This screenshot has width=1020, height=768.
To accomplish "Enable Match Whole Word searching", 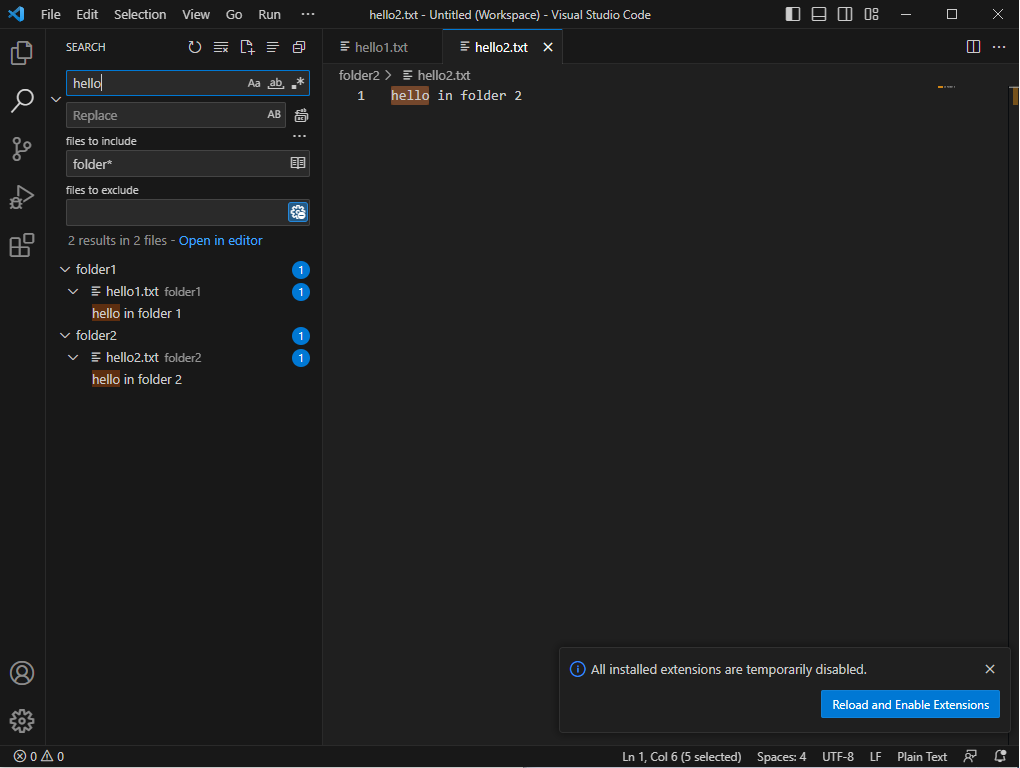I will (276, 83).
